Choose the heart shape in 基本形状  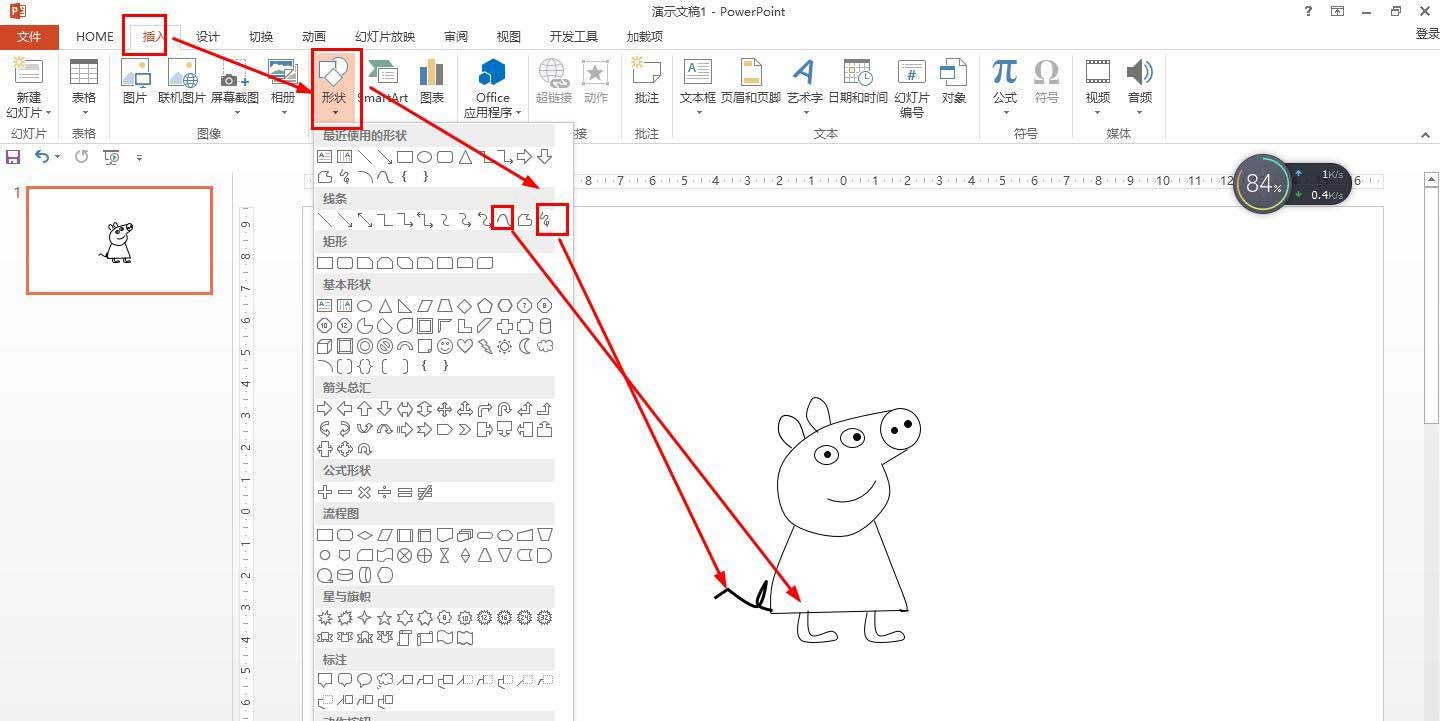point(465,346)
